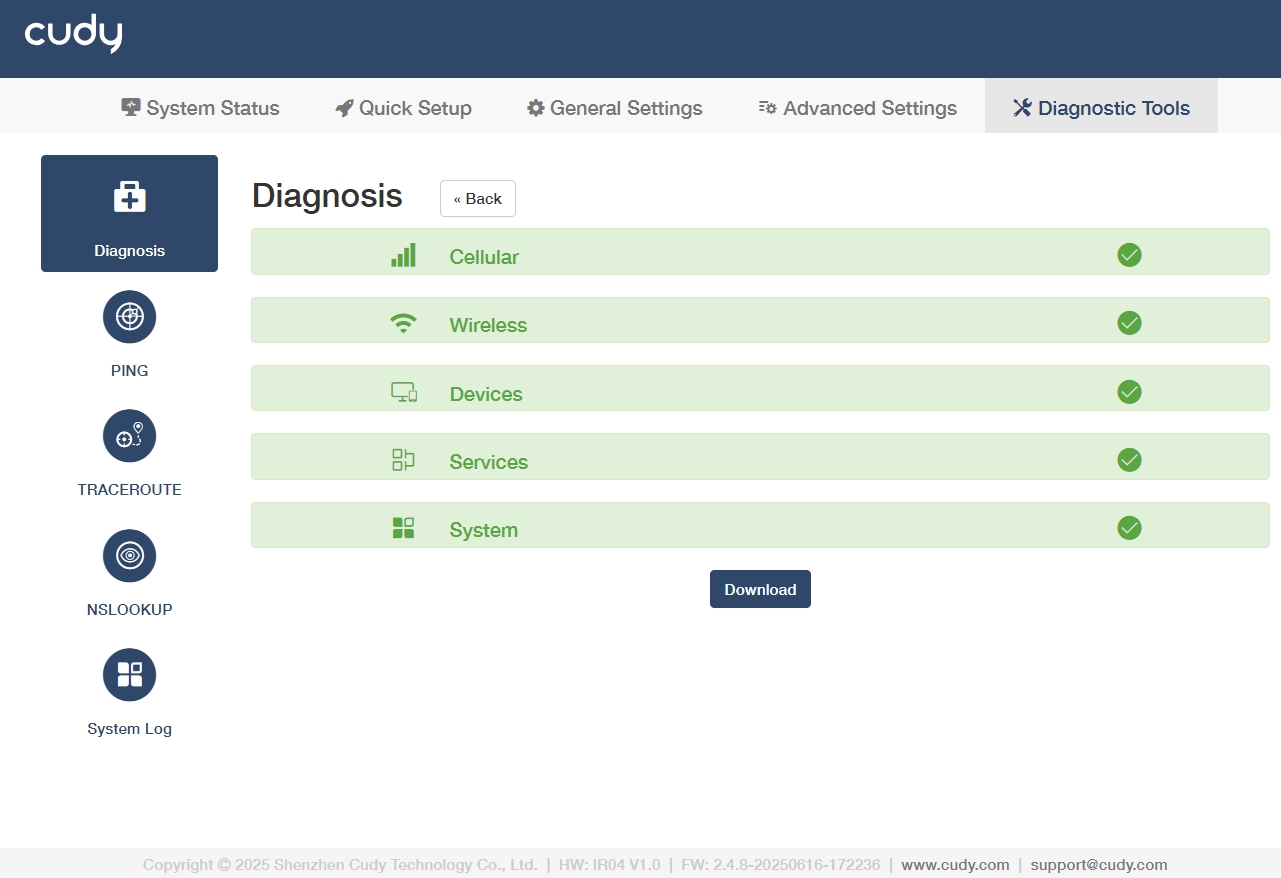Viewport: 1281px width, 878px height.
Task: Download the diagnosis report
Action: coord(760,589)
